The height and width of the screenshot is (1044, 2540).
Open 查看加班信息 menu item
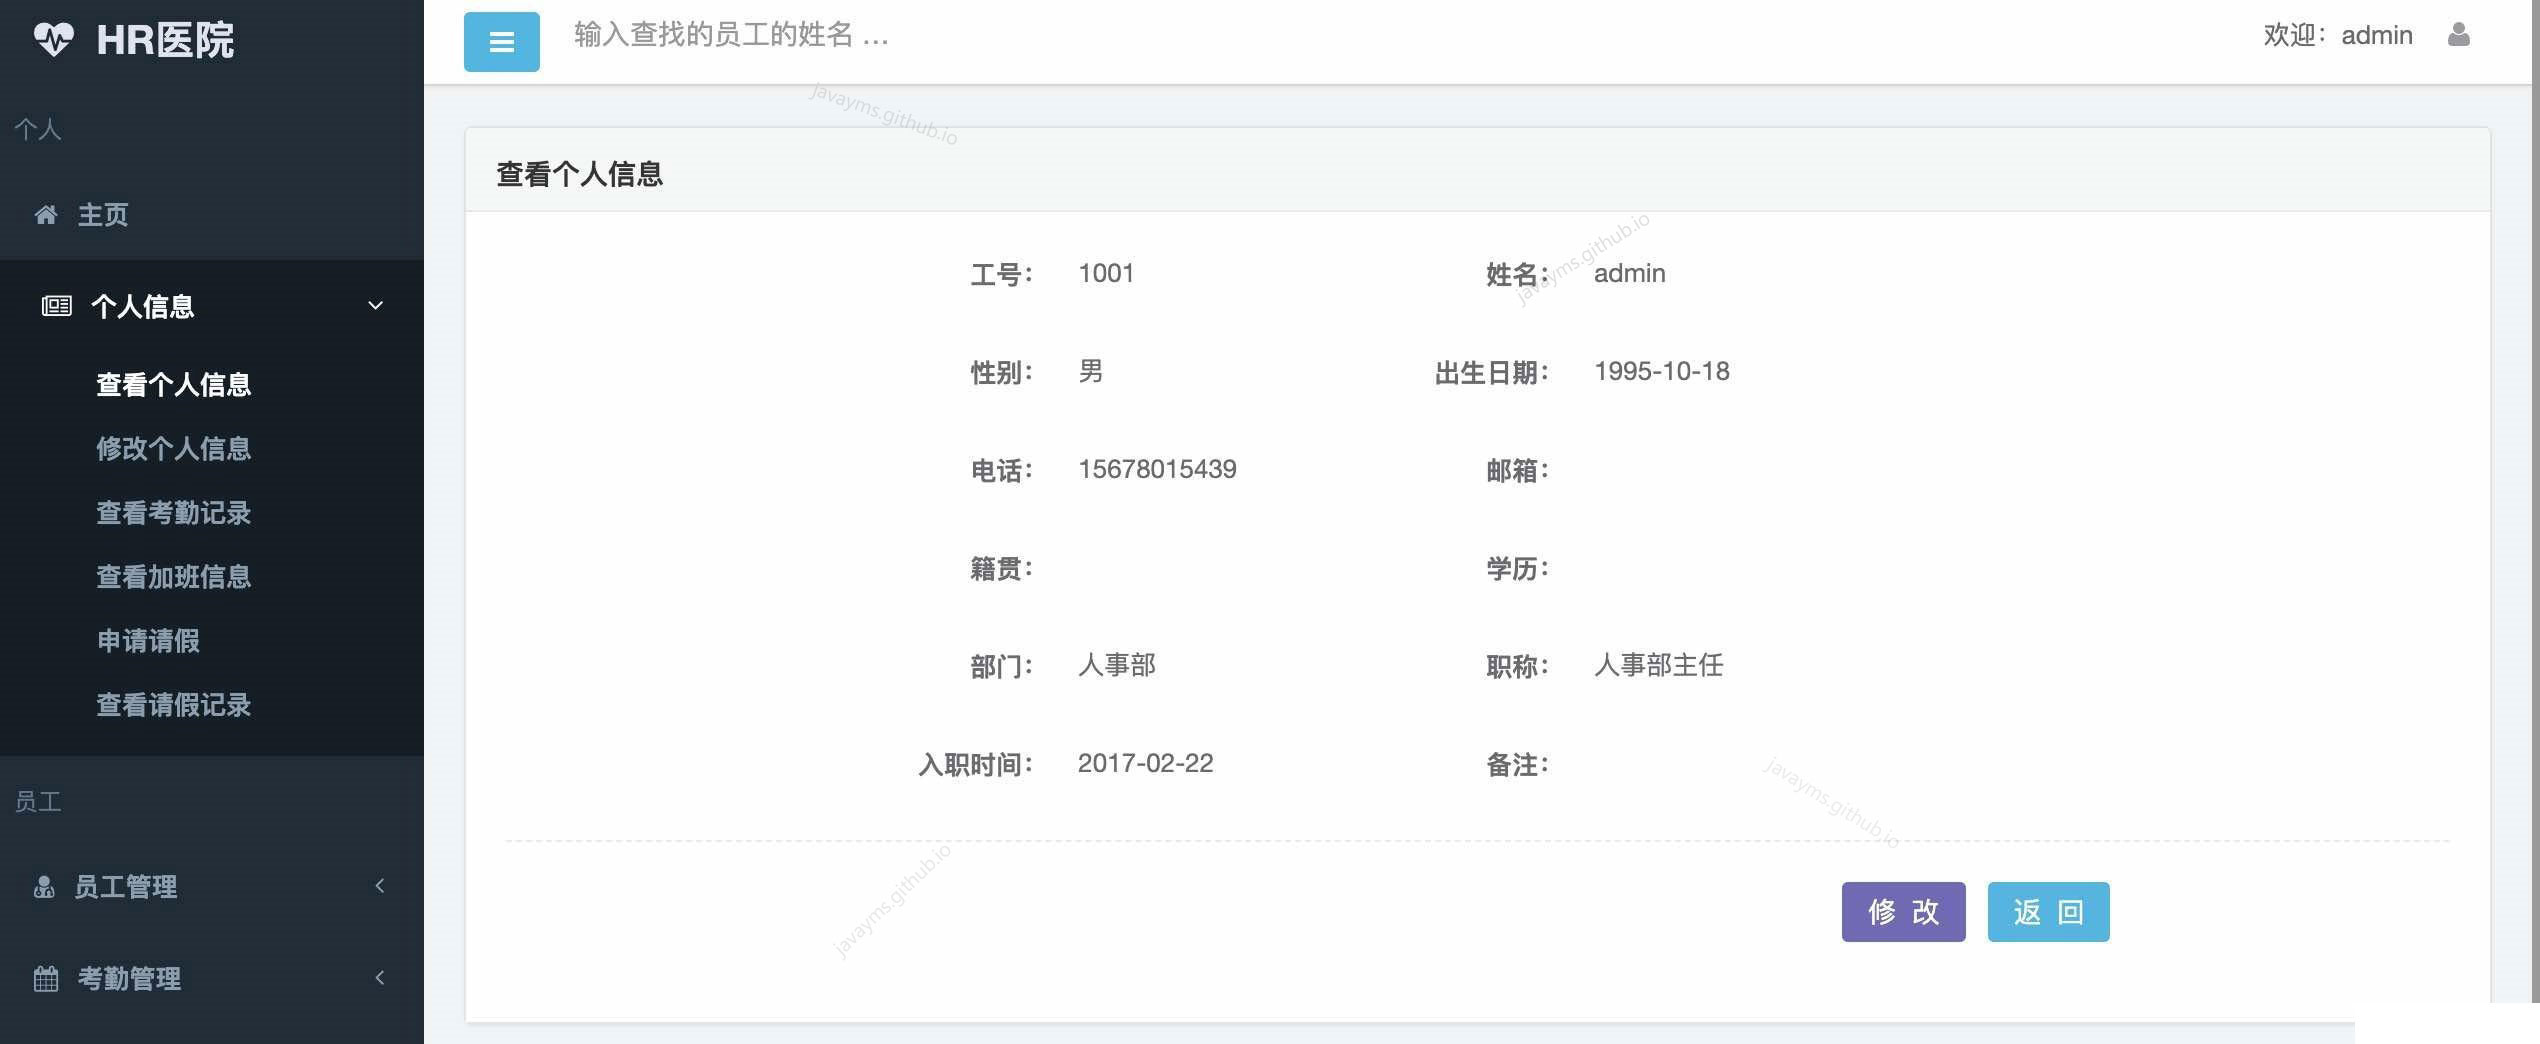(x=172, y=576)
